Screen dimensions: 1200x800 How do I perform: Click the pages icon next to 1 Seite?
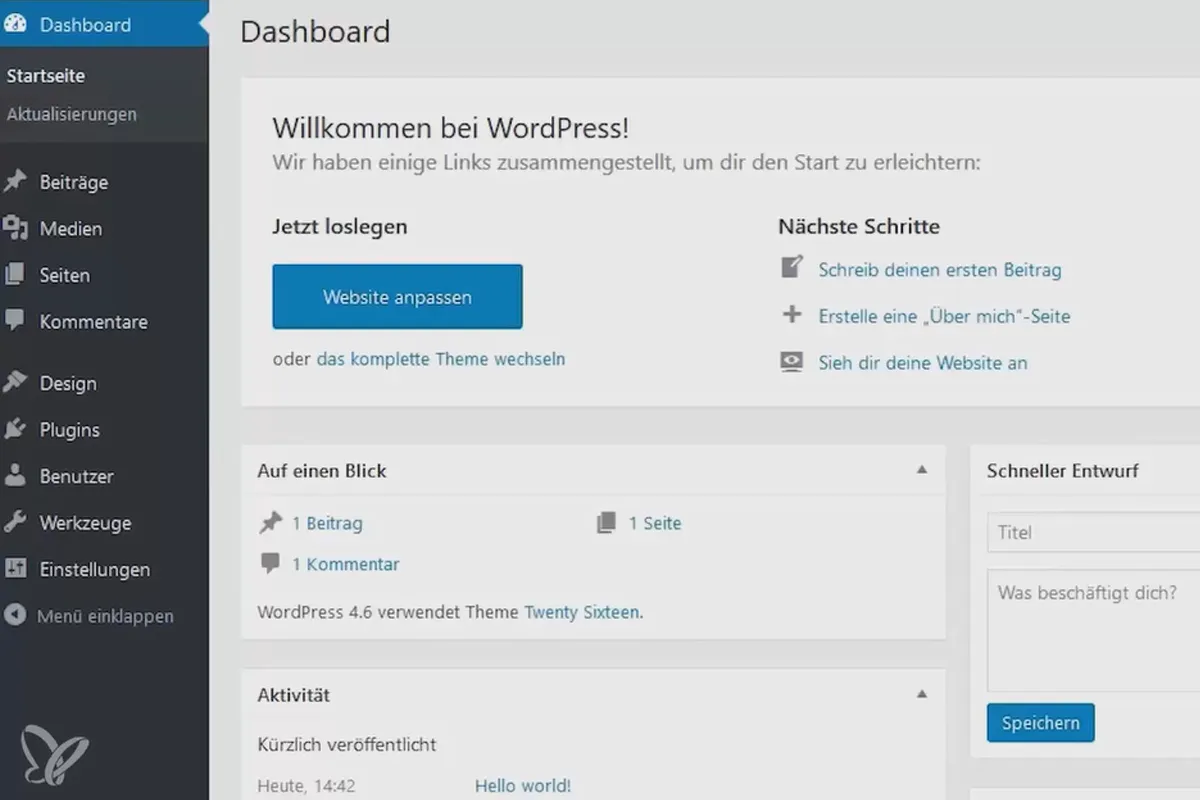click(606, 523)
